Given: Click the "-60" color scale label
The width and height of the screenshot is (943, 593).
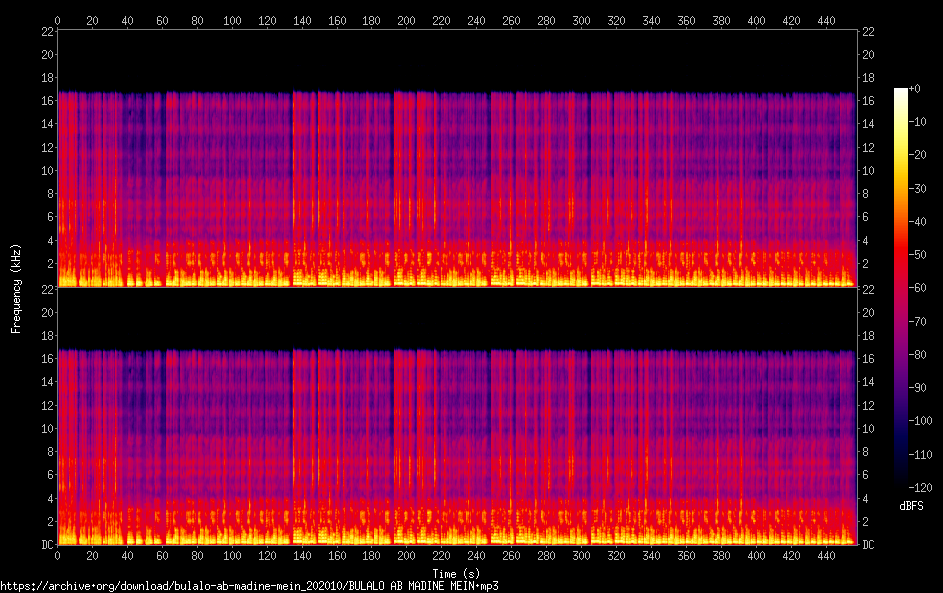Looking at the screenshot, I should point(917,287).
